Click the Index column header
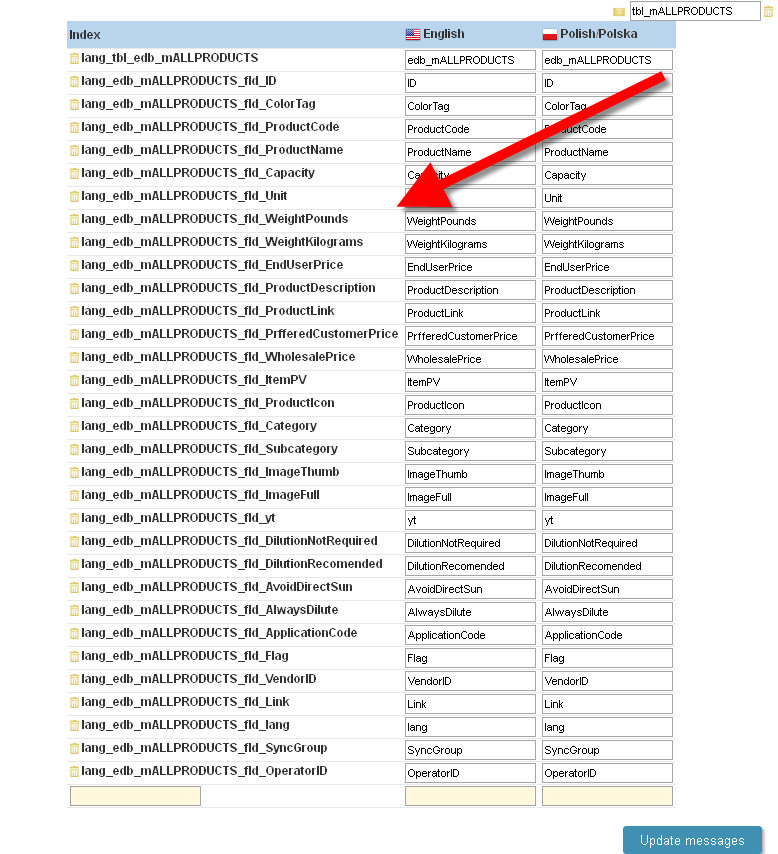The height and width of the screenshot is (854, 778). pos(85,35)
